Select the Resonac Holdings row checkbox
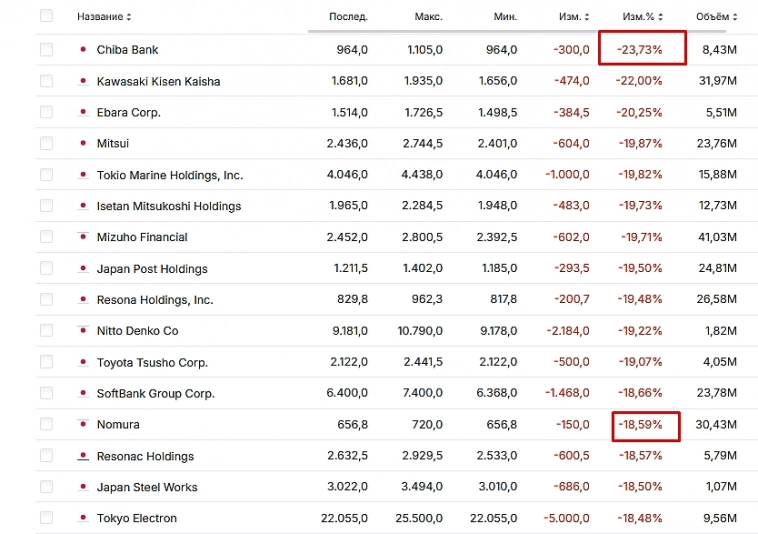Image resolution: width=758 pixels, height=534 pixels. coord(46,455)
